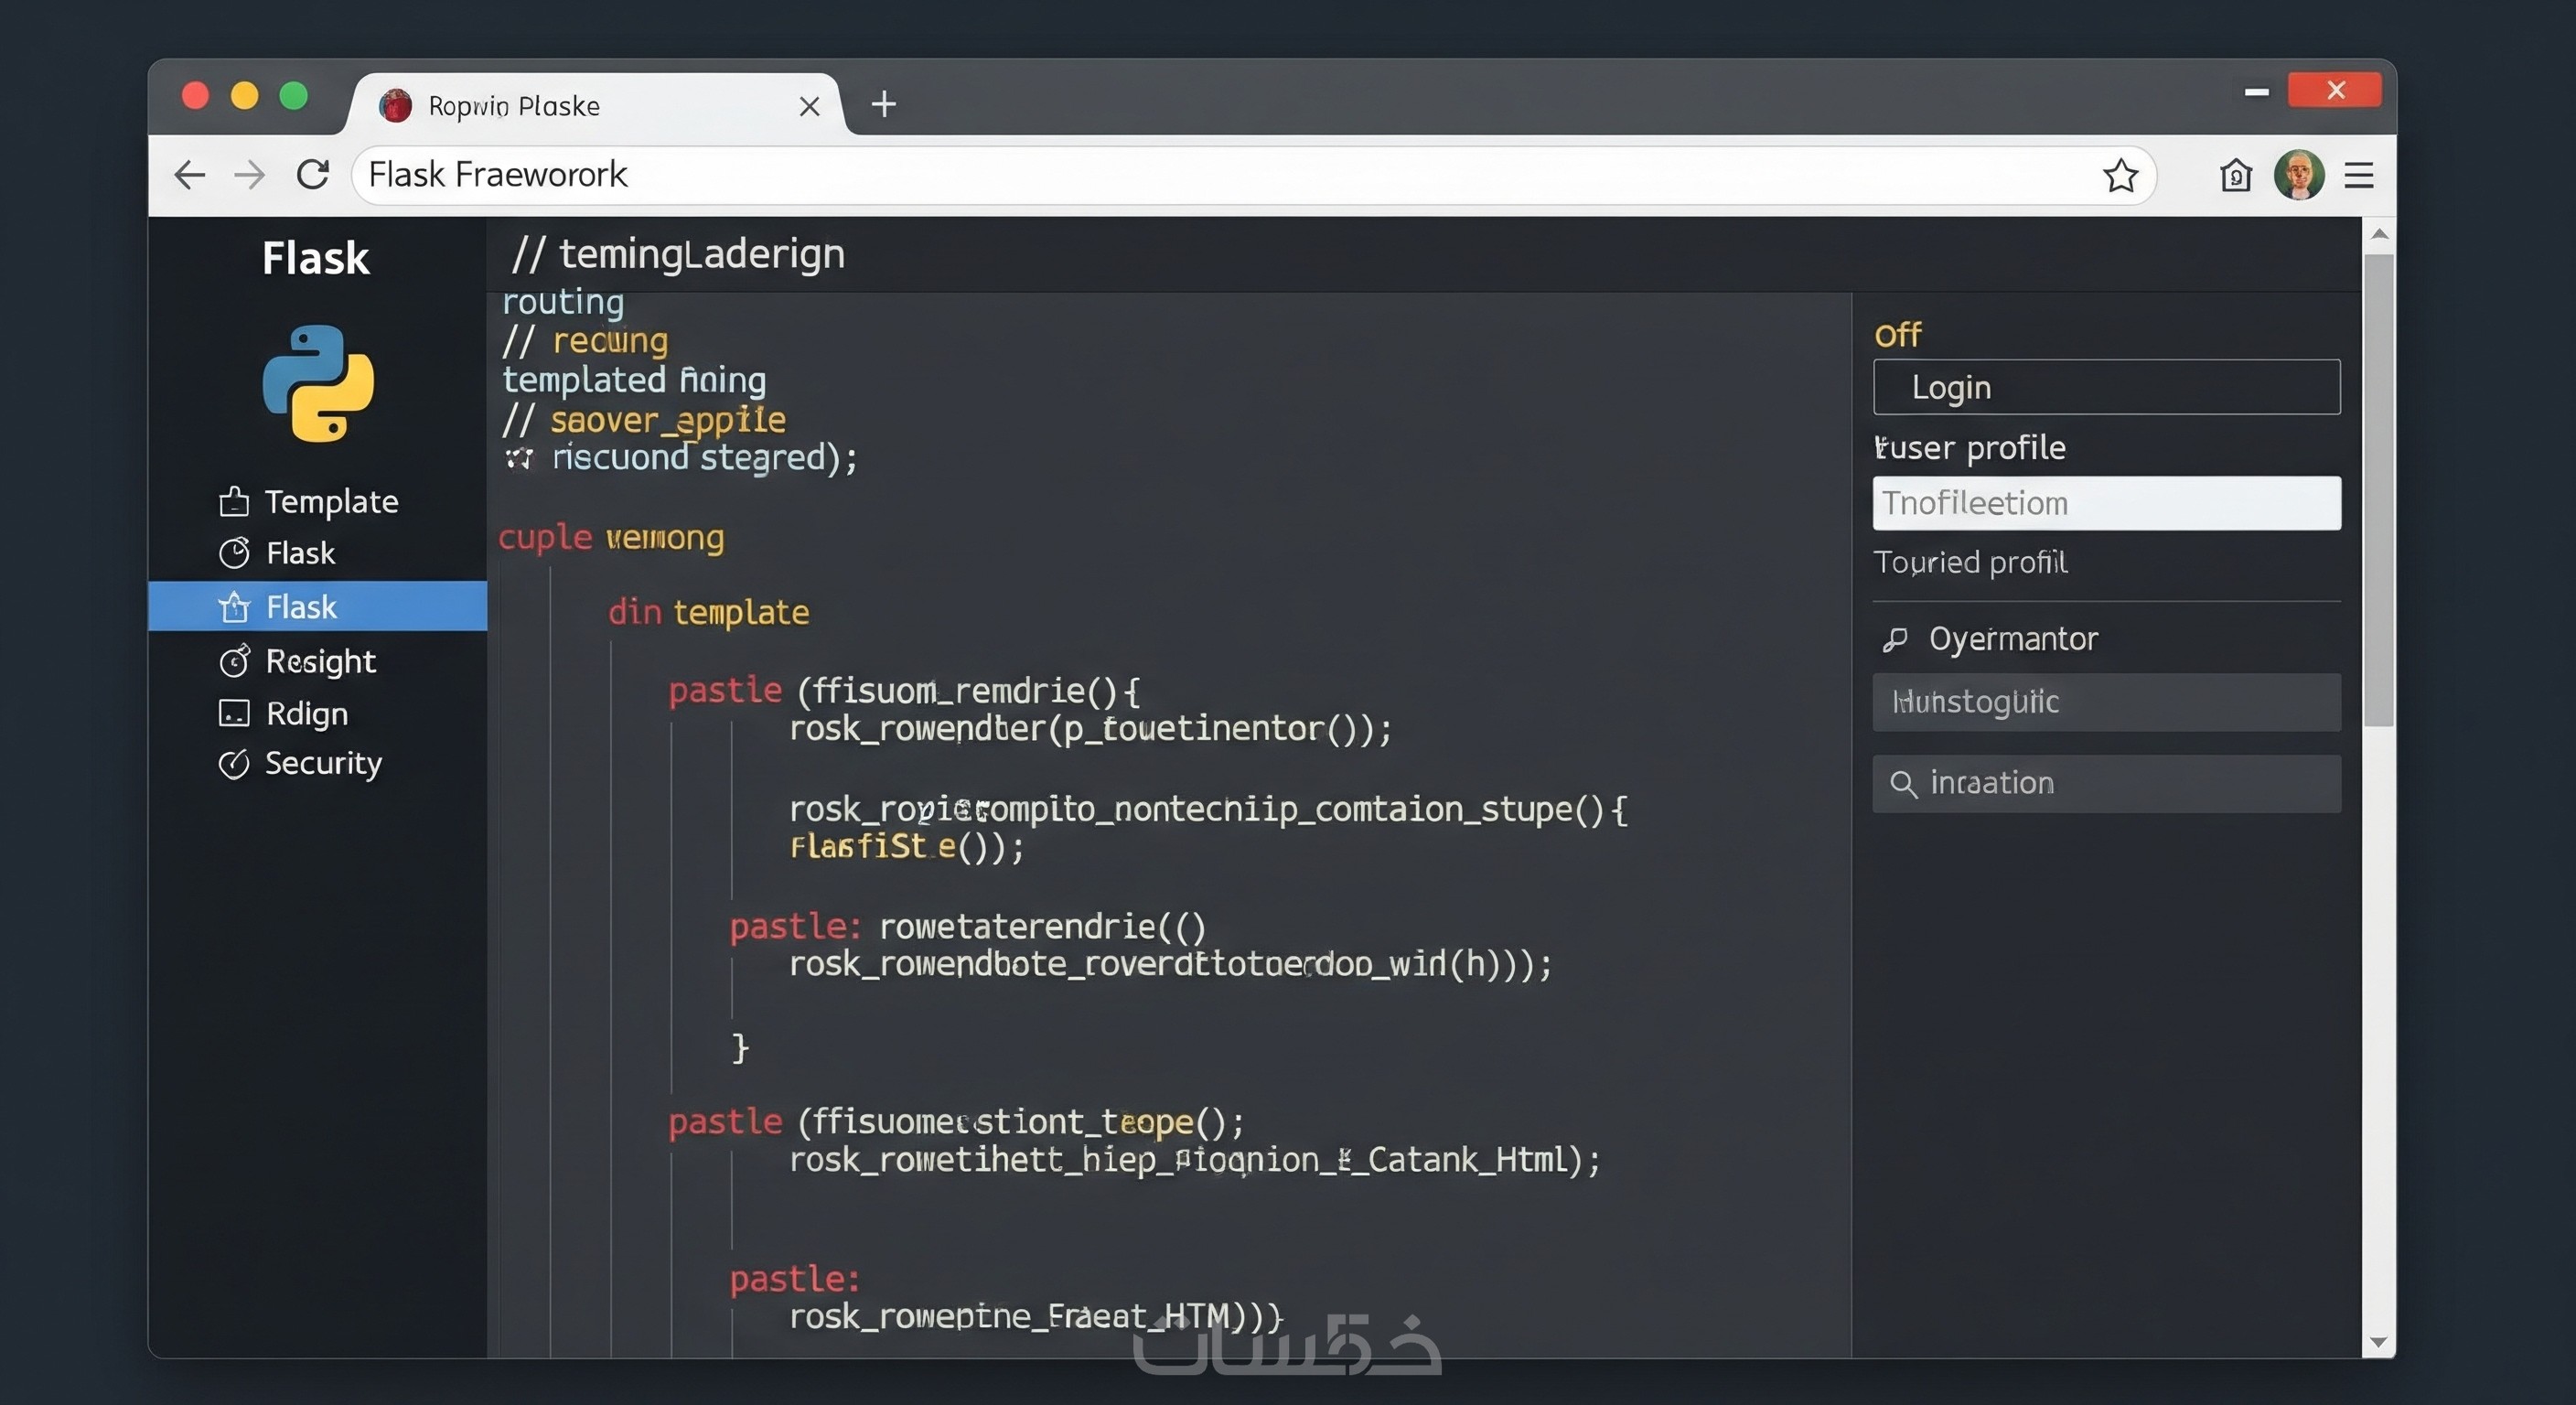2576x1405 pixels.
Task: Reload the page with refresh icon
Action: coord(313,175)
